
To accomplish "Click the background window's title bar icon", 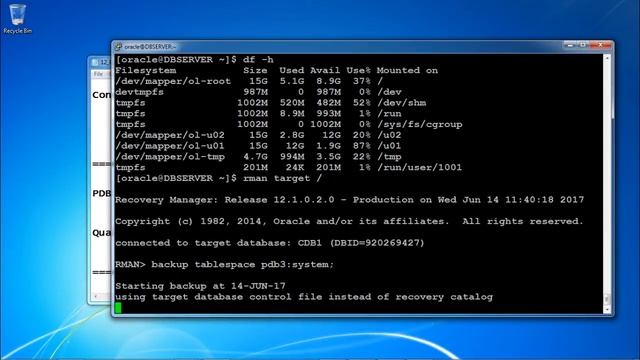I will point(95,62).
